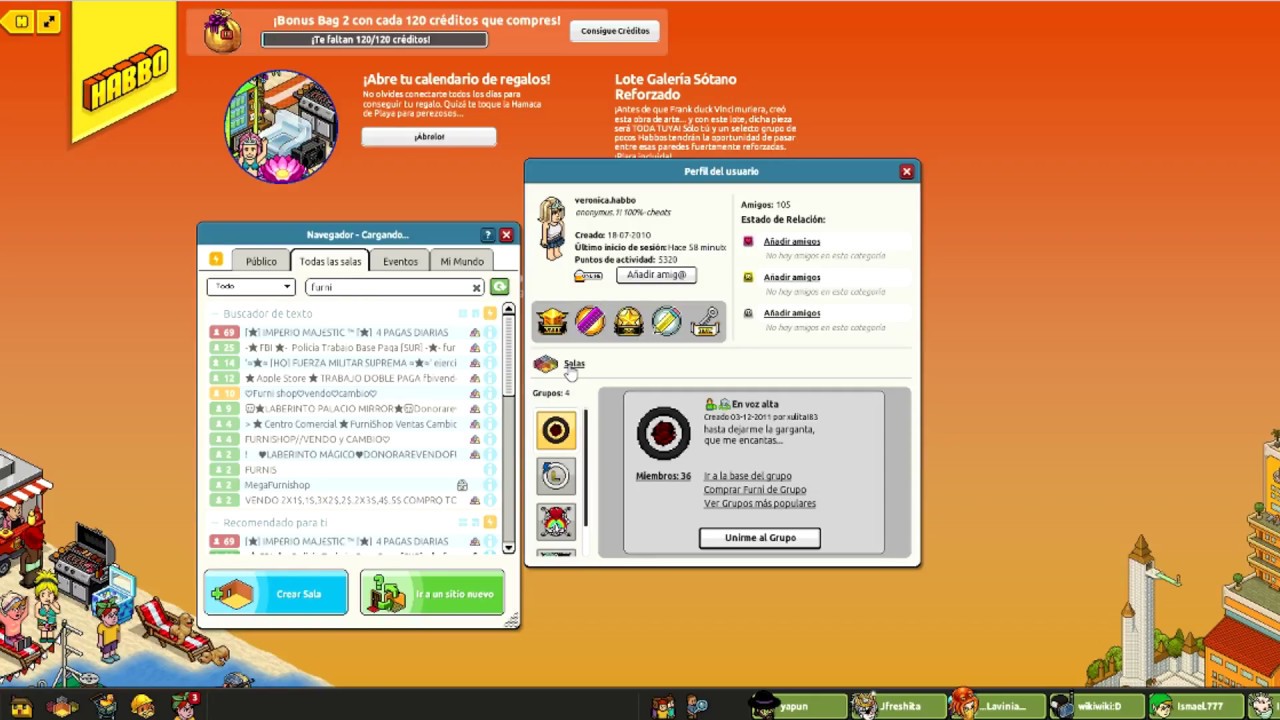Open the yapun chat tab in the bottom bar
The width and height of the screenshot is (1280, 720).
point(798,706)
